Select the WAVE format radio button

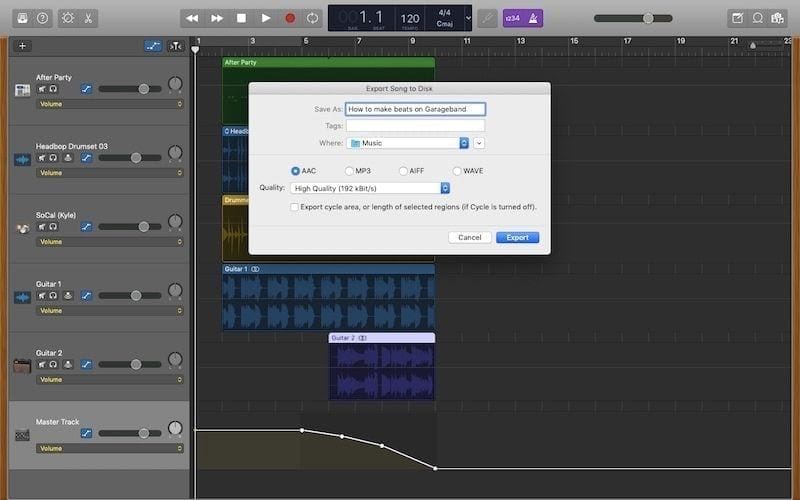[457, 171]
